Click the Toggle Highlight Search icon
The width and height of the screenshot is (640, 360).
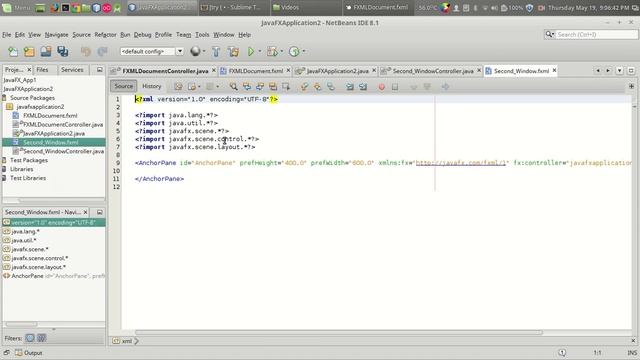(273, 87)
